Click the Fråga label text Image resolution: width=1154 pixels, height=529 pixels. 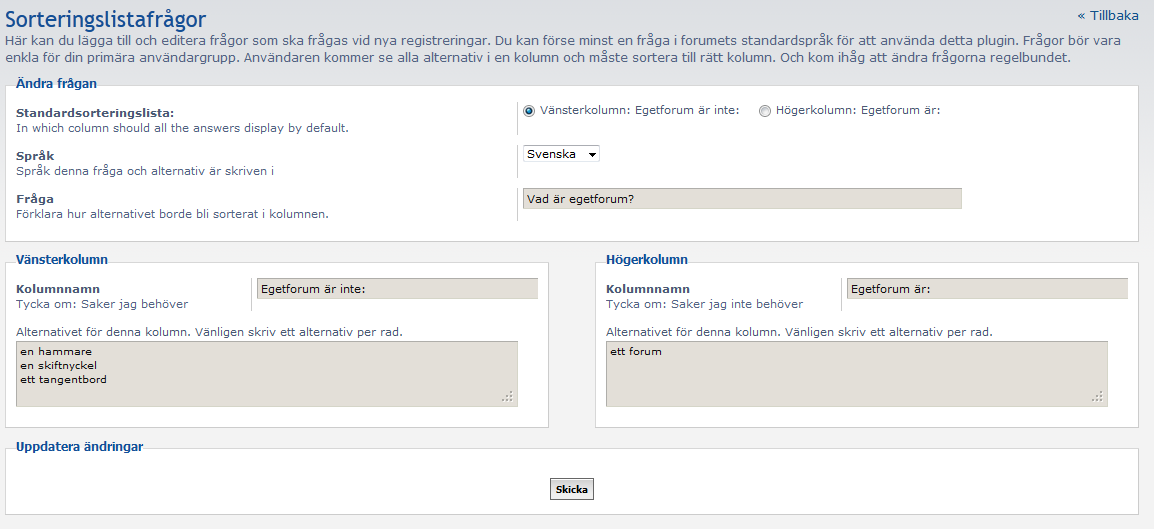tap(35, 199)
